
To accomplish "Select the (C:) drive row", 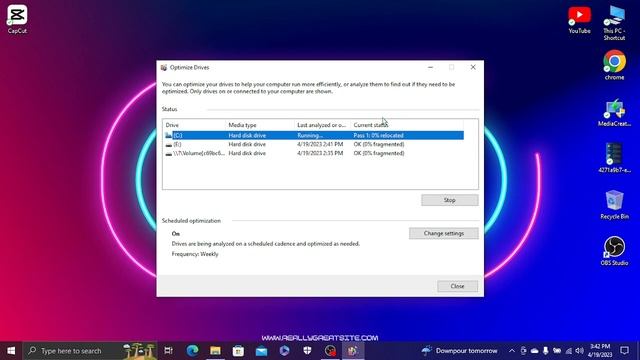I will pos(313,135).
